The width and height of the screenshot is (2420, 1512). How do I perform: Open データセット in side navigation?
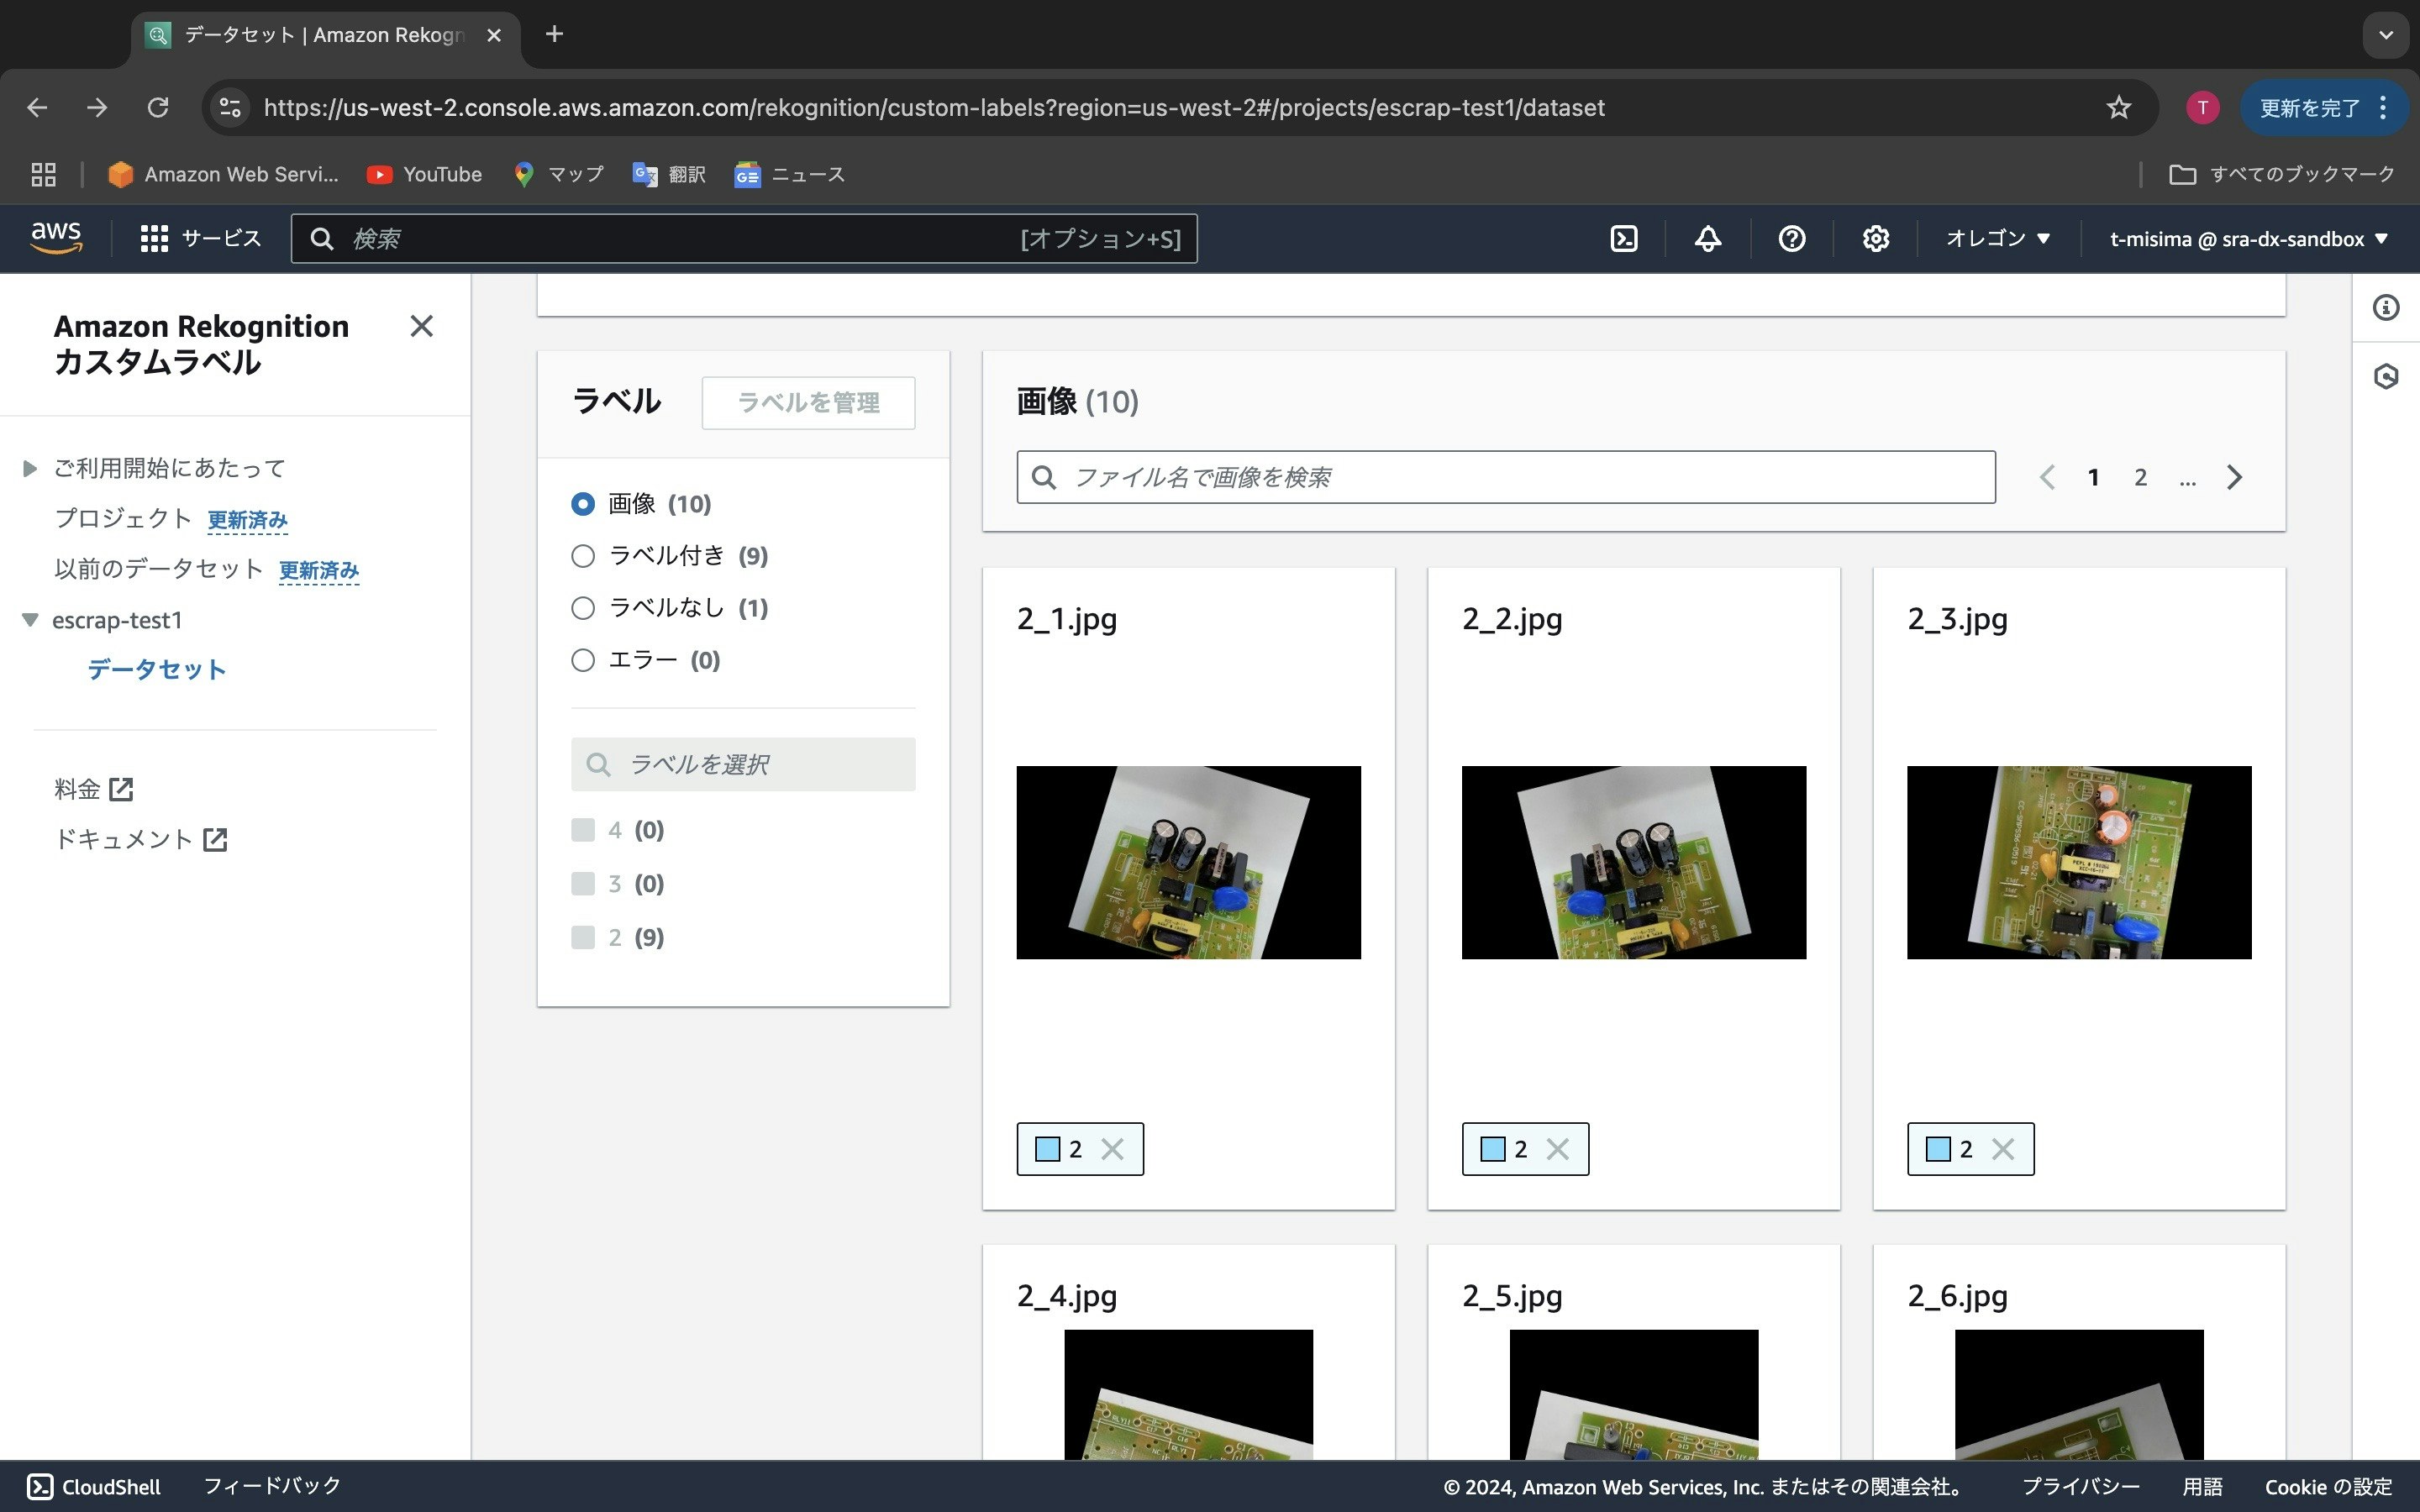156,669
